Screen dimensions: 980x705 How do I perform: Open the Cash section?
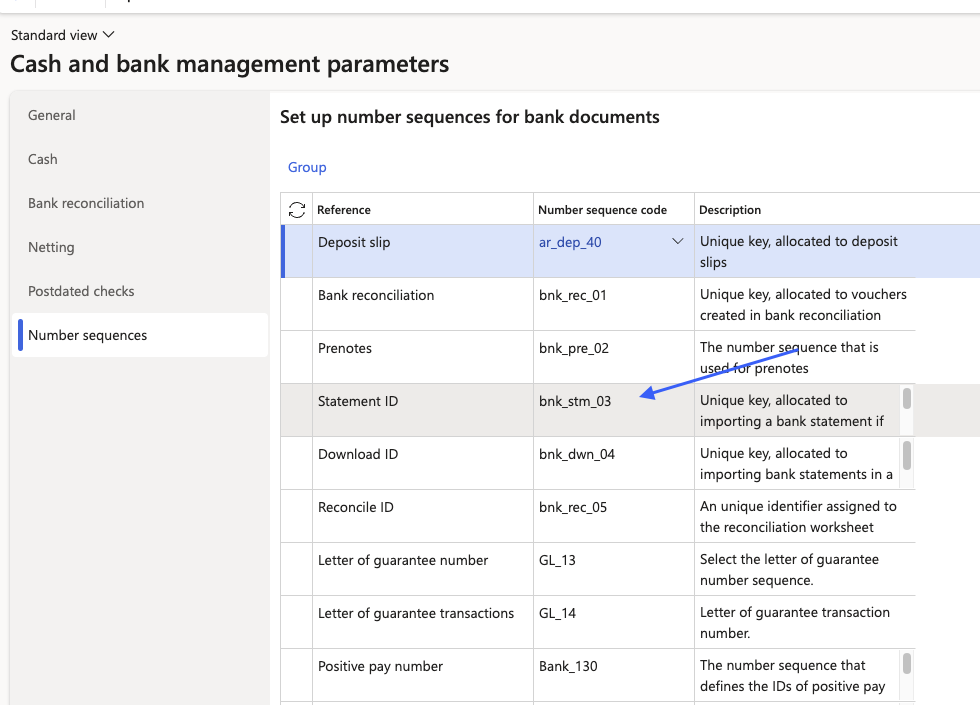click(42, 159)
